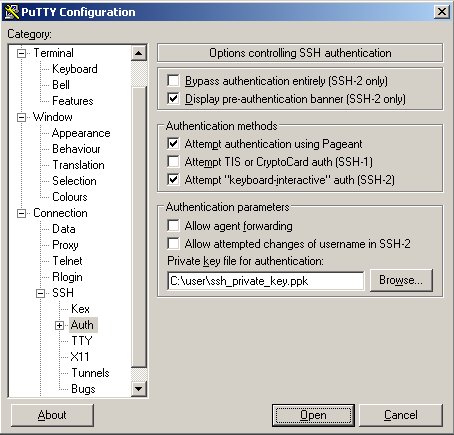
Task: Expand the Auth node plus box
Action: point(59,325)
